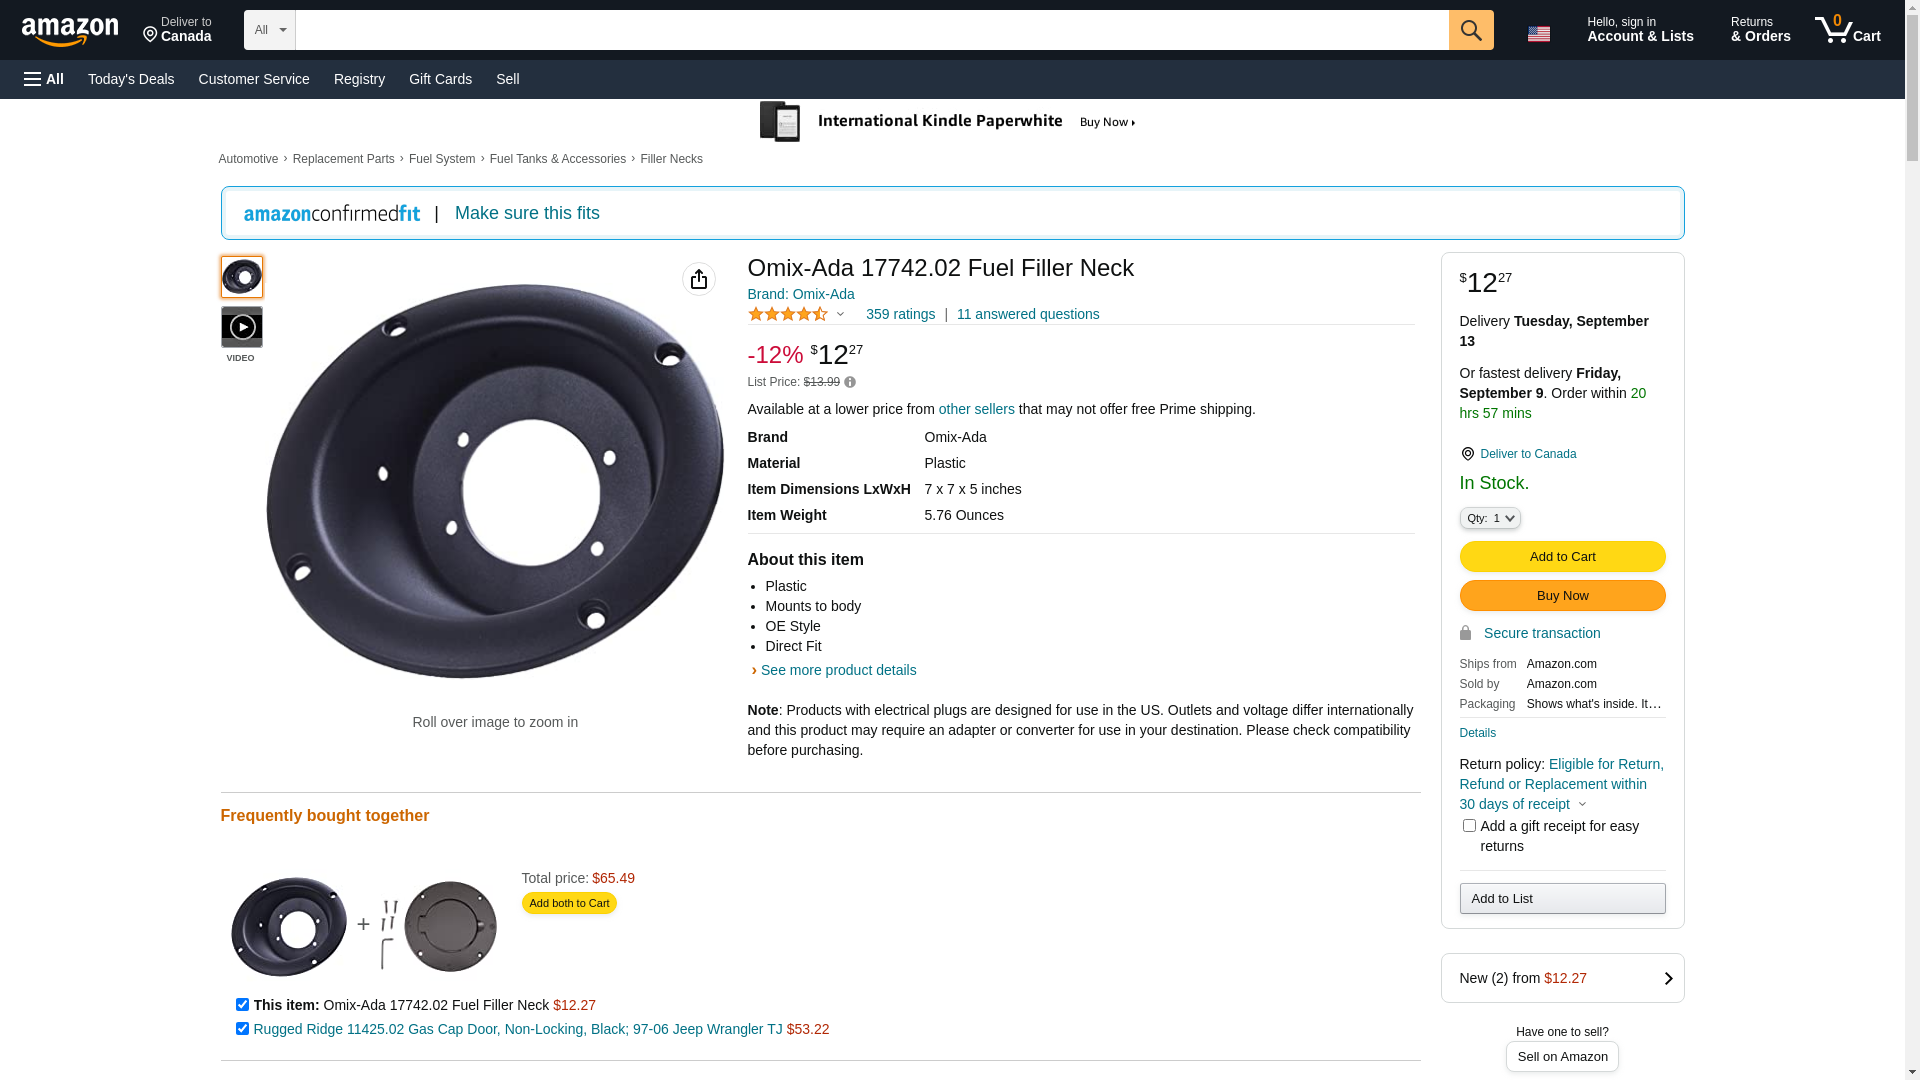Open the Qty quantity dropdown

pyautogui.click(x=1489, y=518)
